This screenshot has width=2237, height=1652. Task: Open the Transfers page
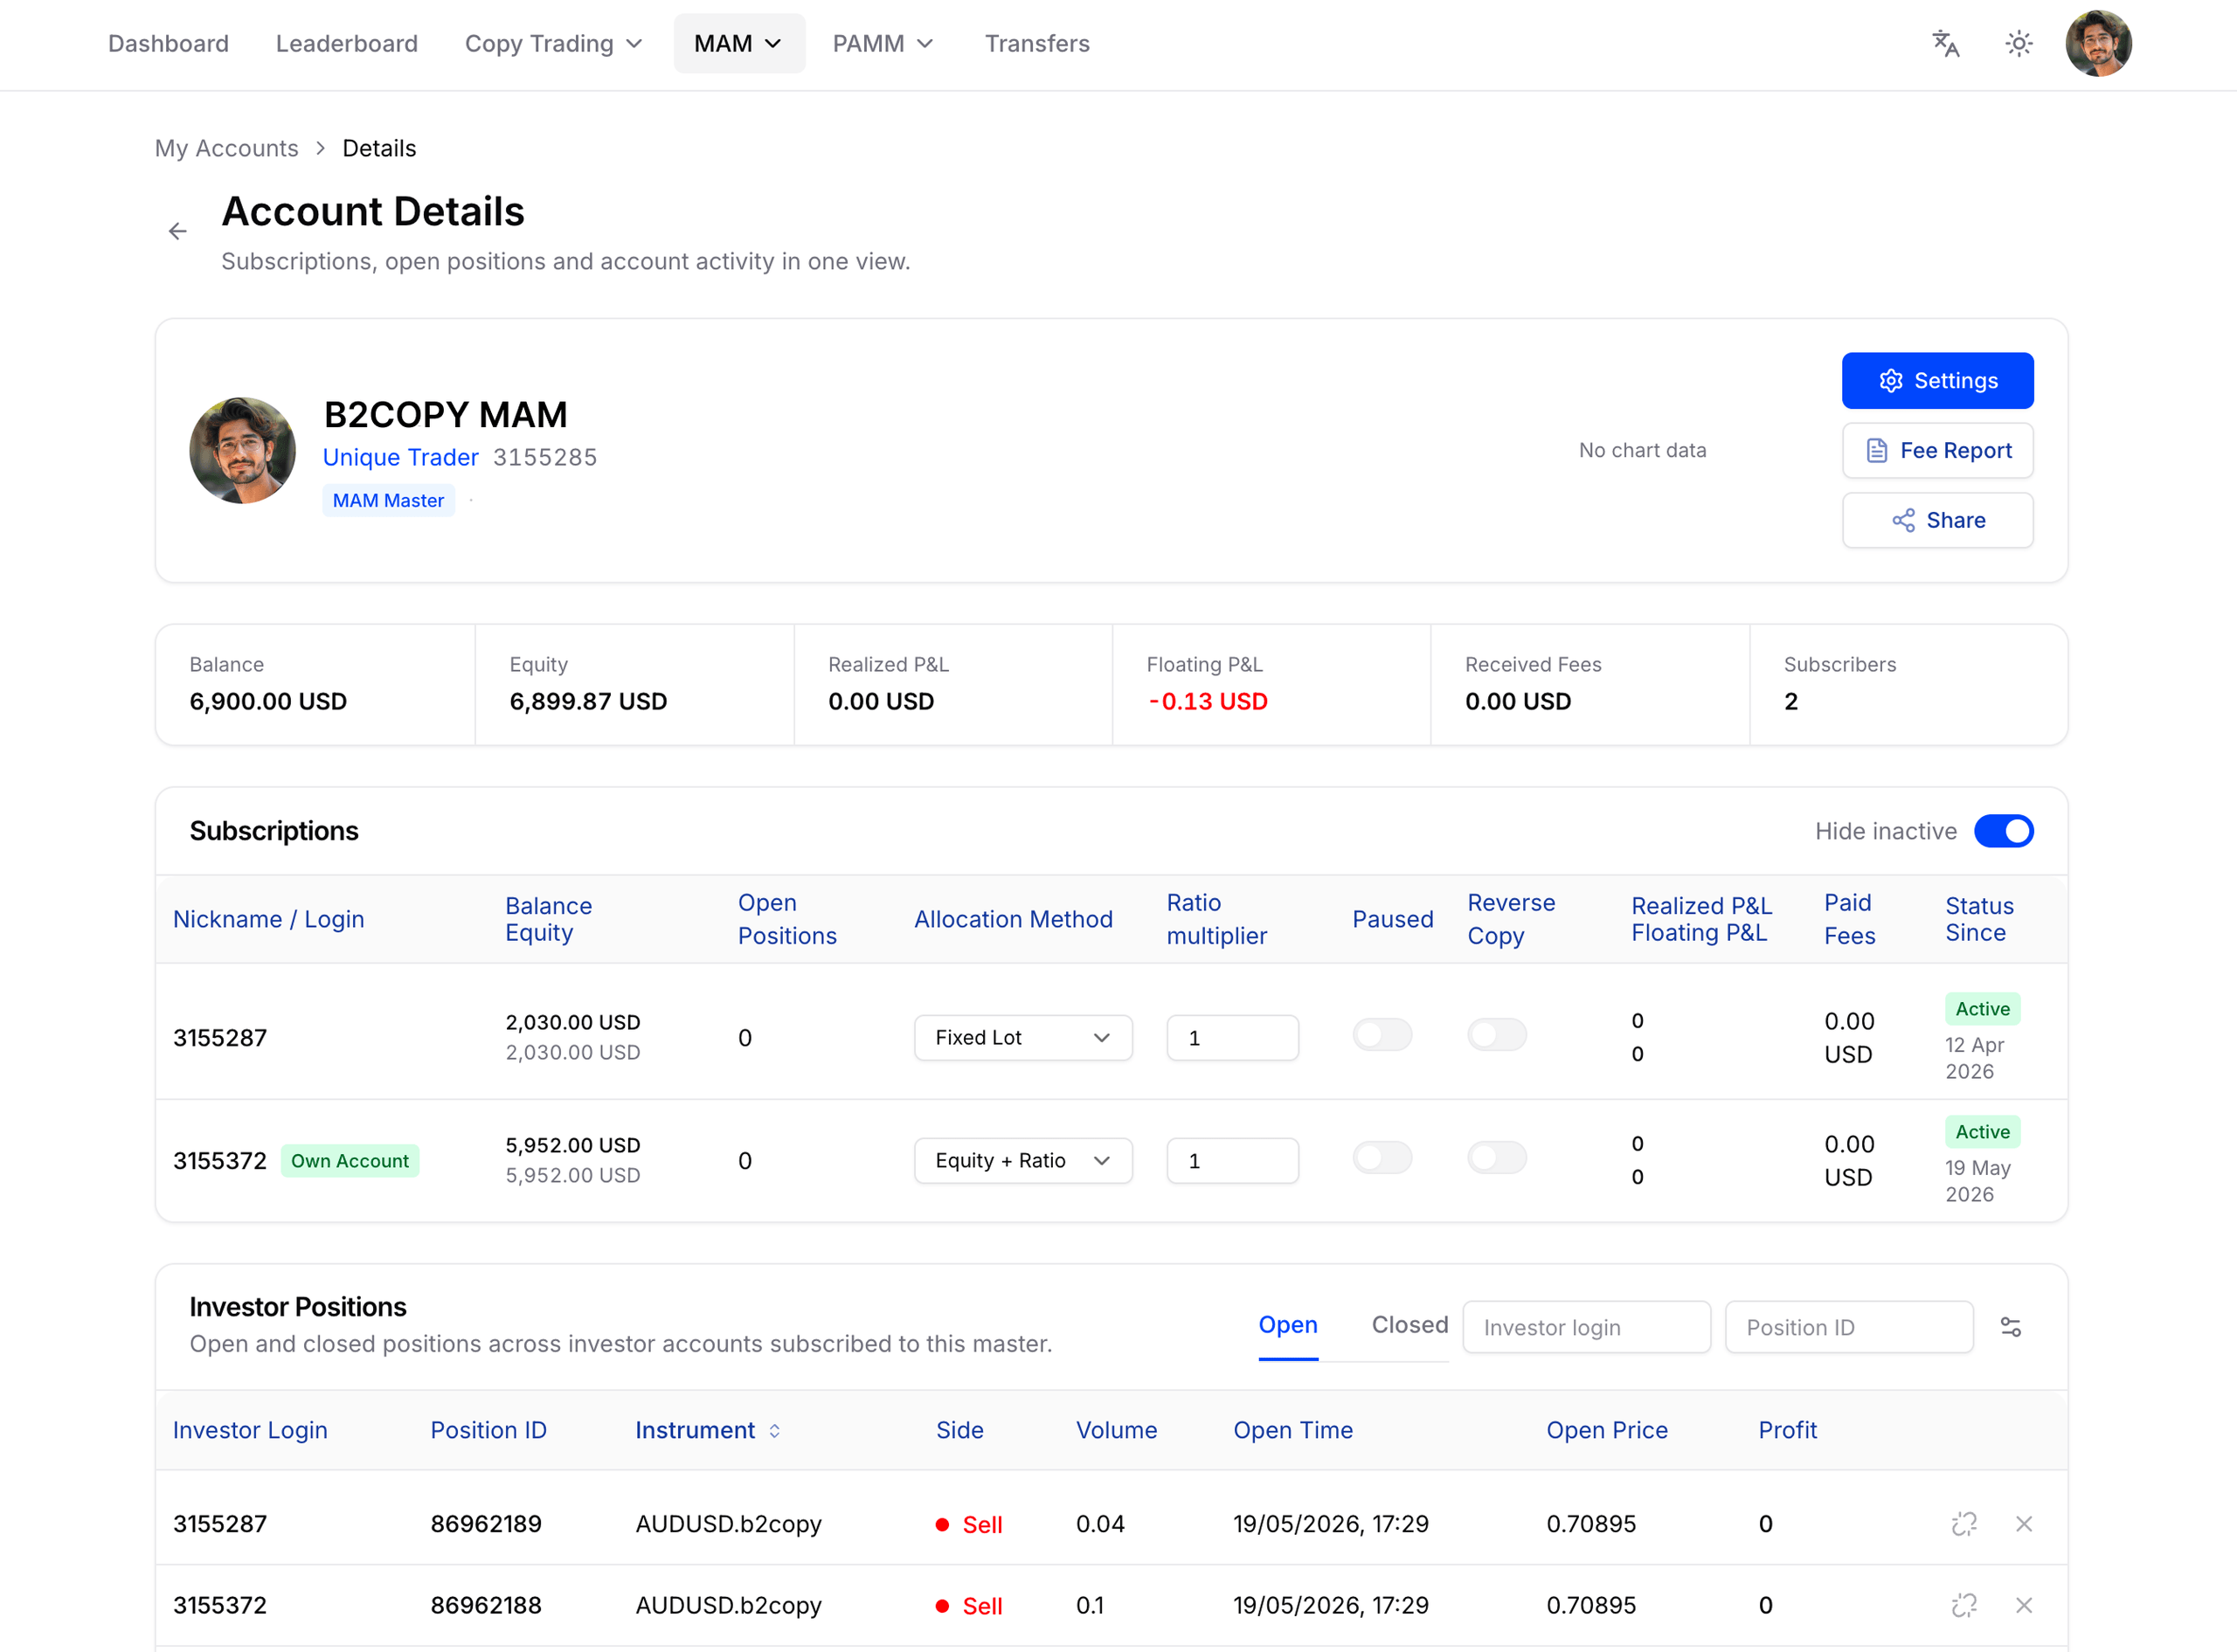point(1037,44)
